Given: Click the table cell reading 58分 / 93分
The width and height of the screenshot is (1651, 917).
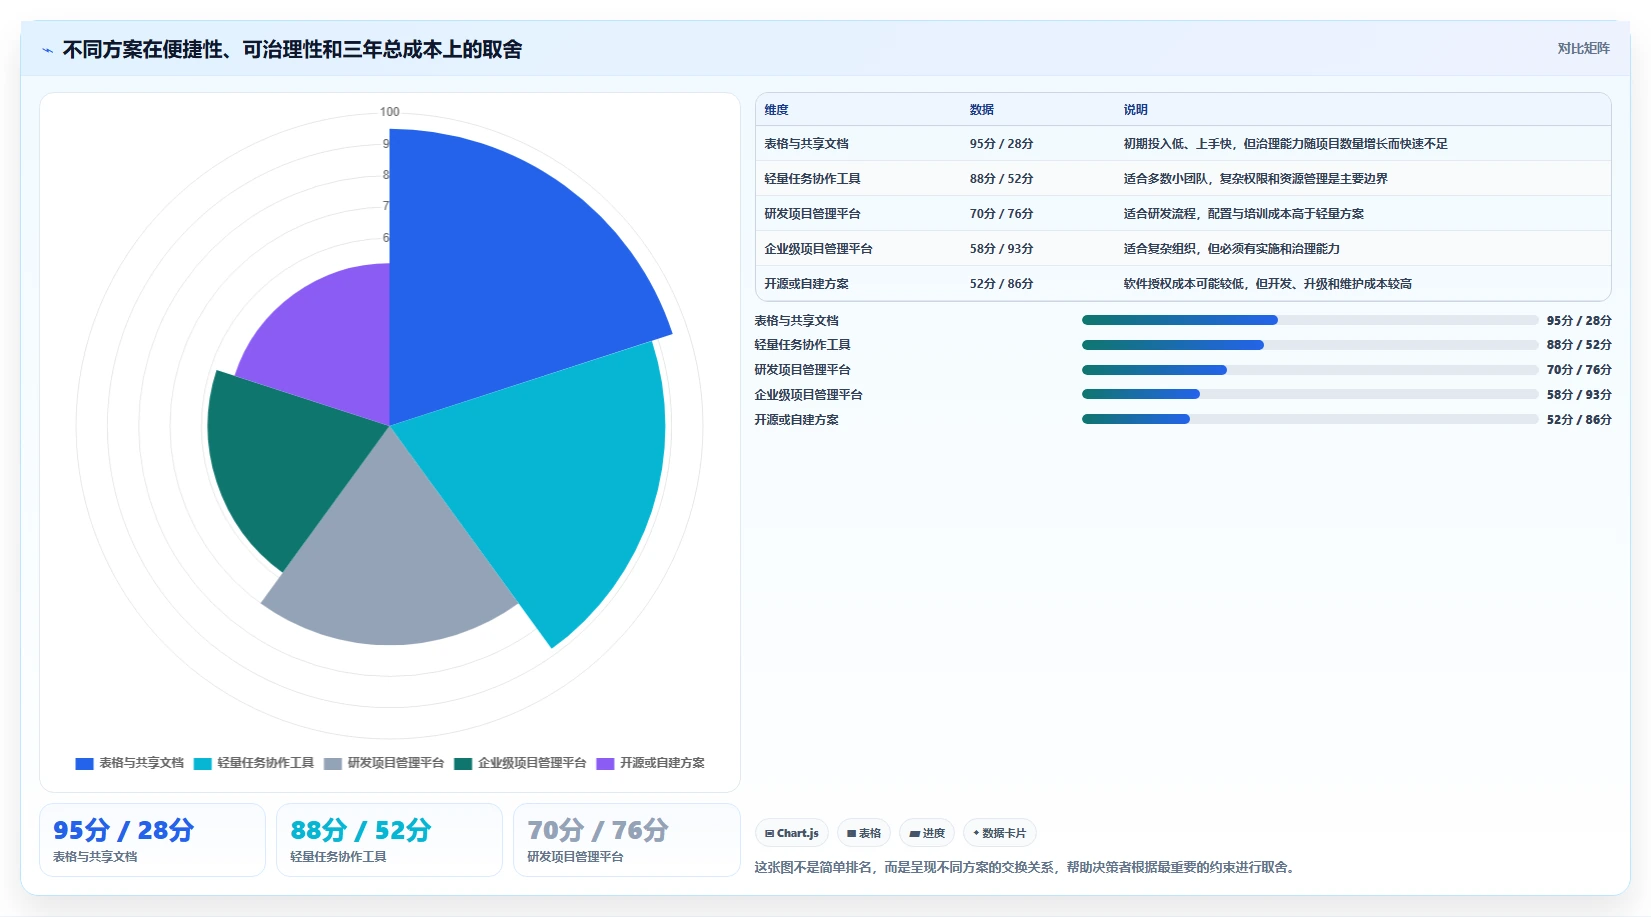Looking at the screenshot, I should 1001,249.
